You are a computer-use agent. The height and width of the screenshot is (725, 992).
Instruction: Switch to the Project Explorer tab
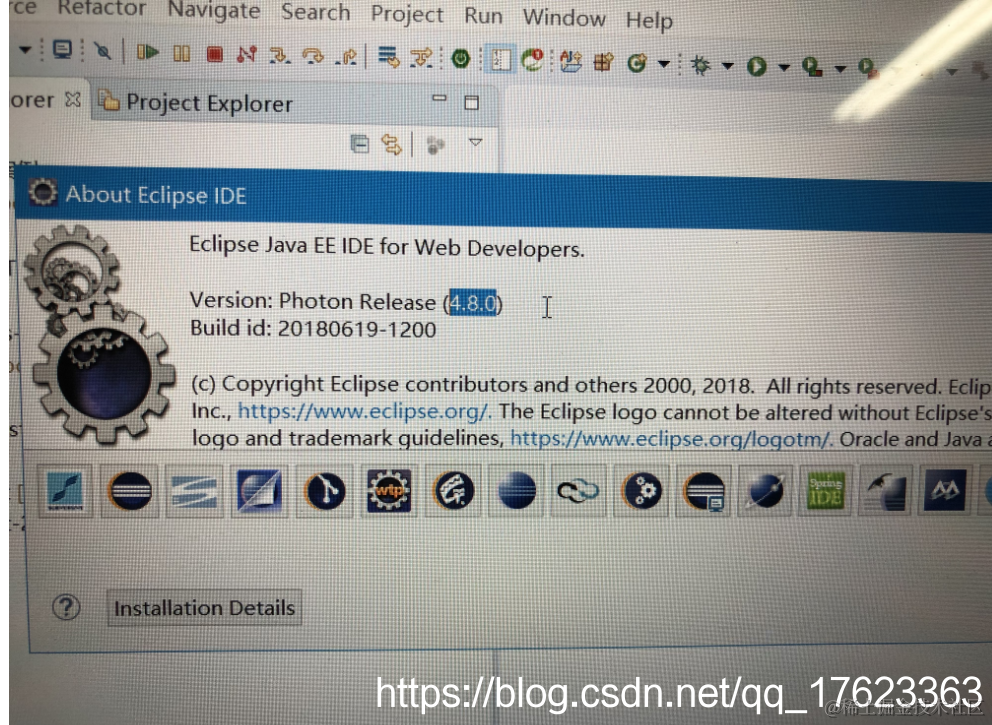[x=196, y=102]
